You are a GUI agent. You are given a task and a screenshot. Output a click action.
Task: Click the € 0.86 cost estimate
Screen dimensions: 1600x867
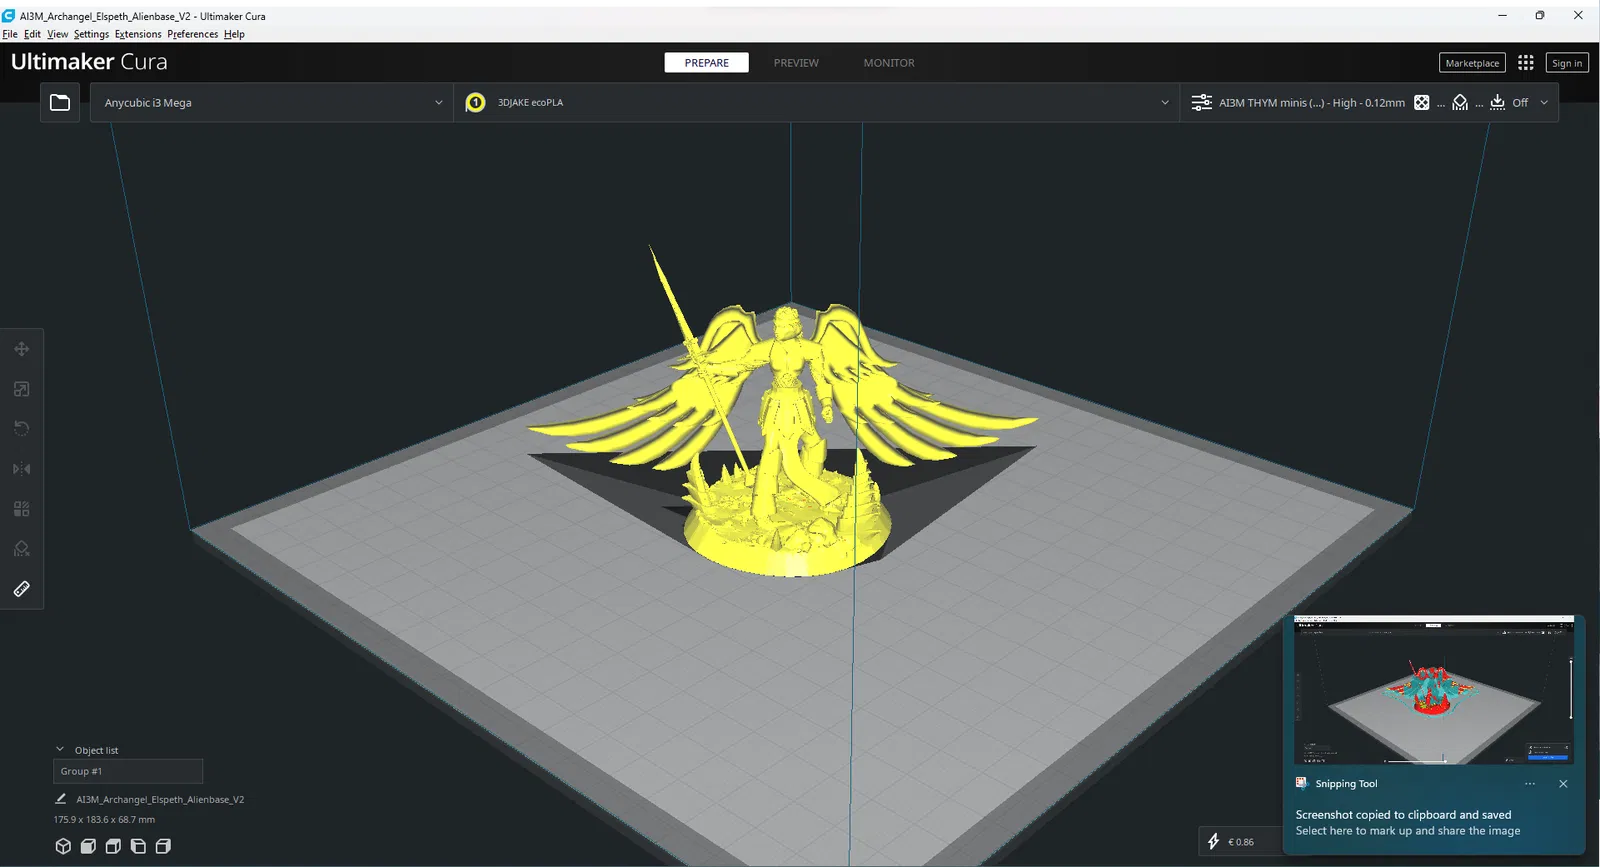point(1241,842)
